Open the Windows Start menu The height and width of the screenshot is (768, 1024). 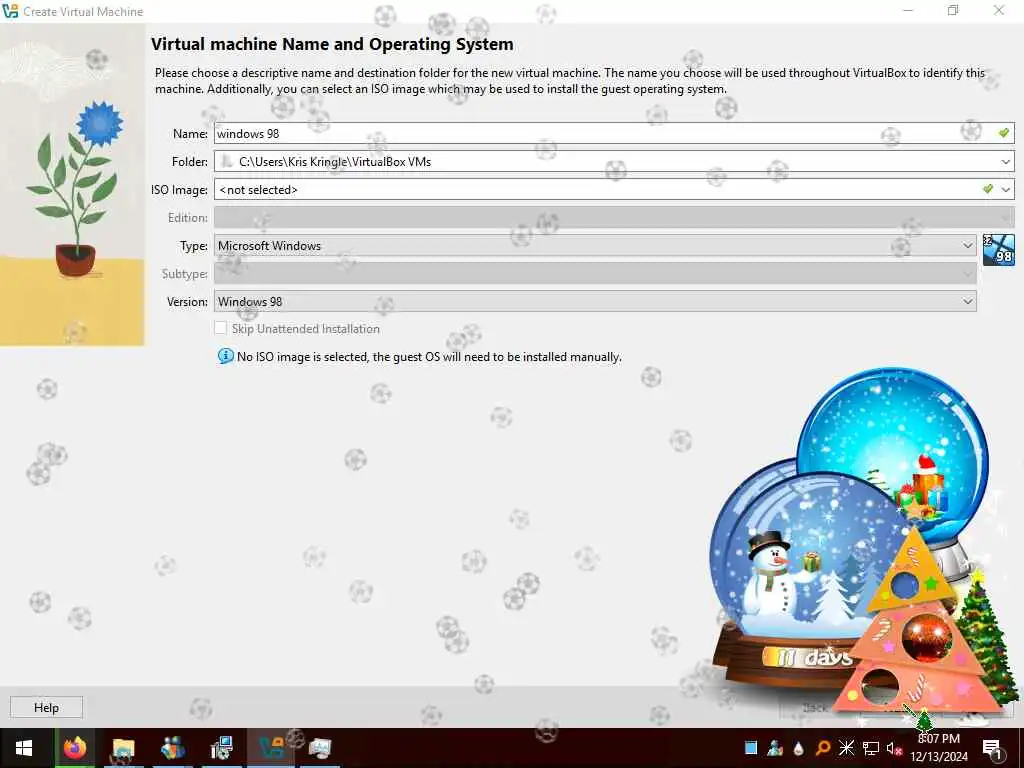click(24, 748)
